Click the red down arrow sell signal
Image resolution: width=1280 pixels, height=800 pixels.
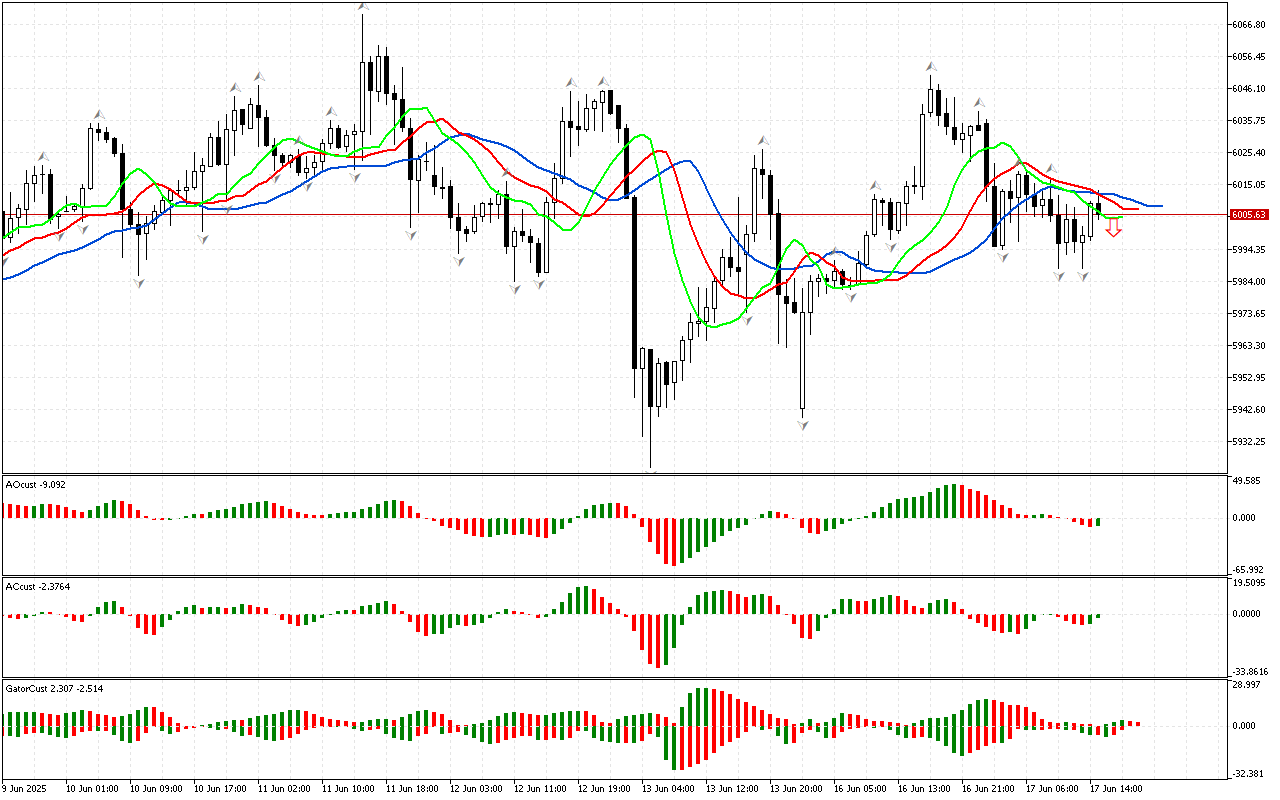(1113, 228)
